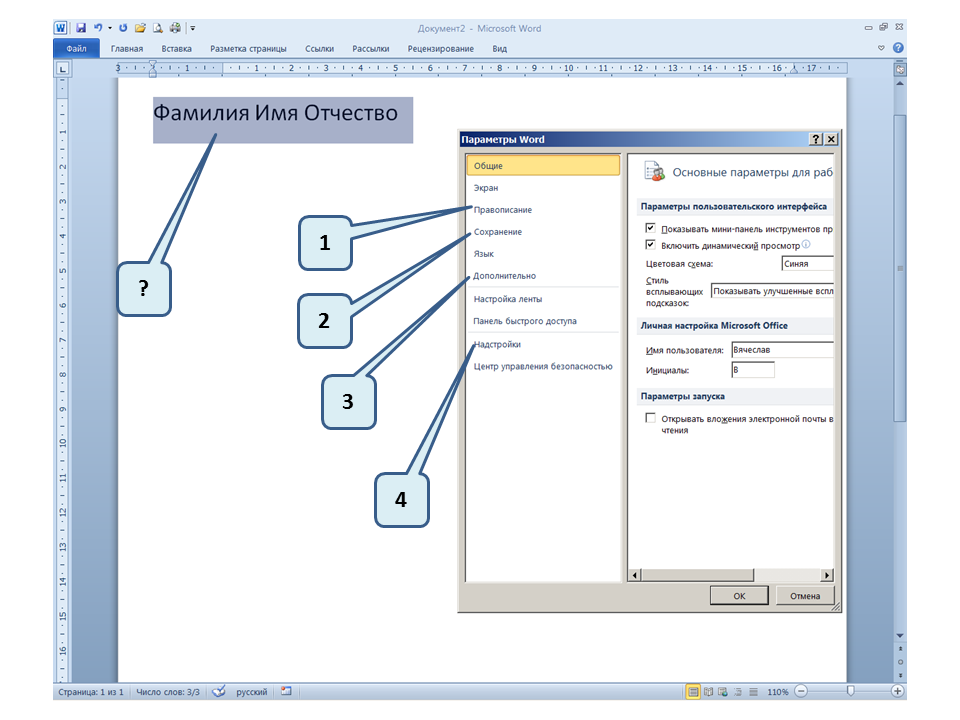Click the spell check icon in status bar
The width and height of the screenshot is (960, 720).
219,691
